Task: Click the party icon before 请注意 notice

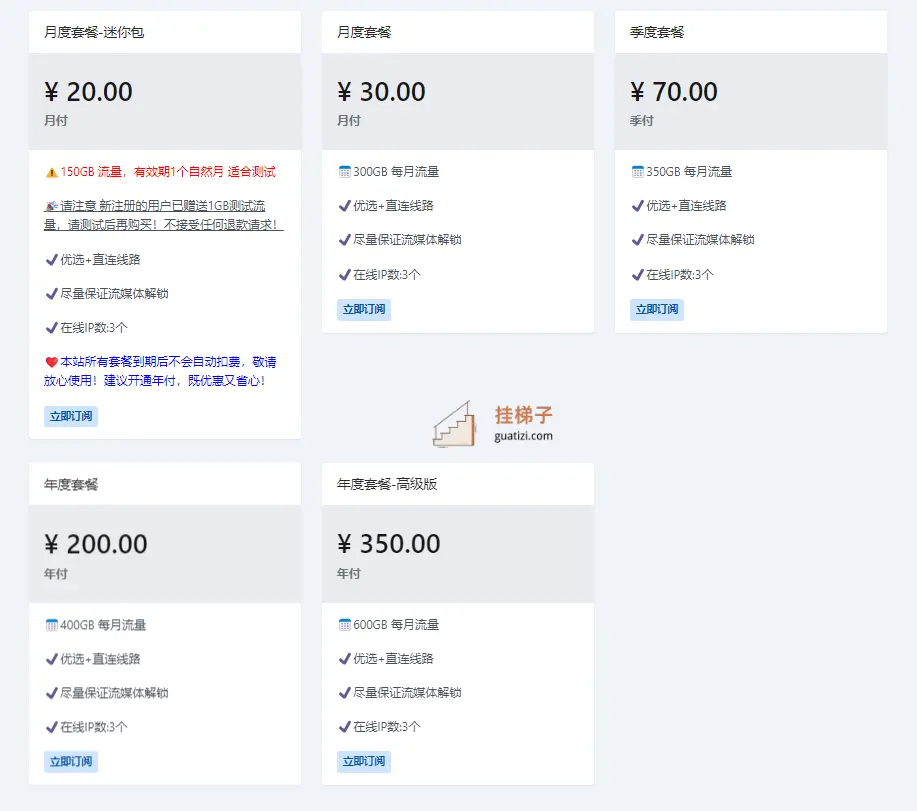Action: (x=51, y=206)
